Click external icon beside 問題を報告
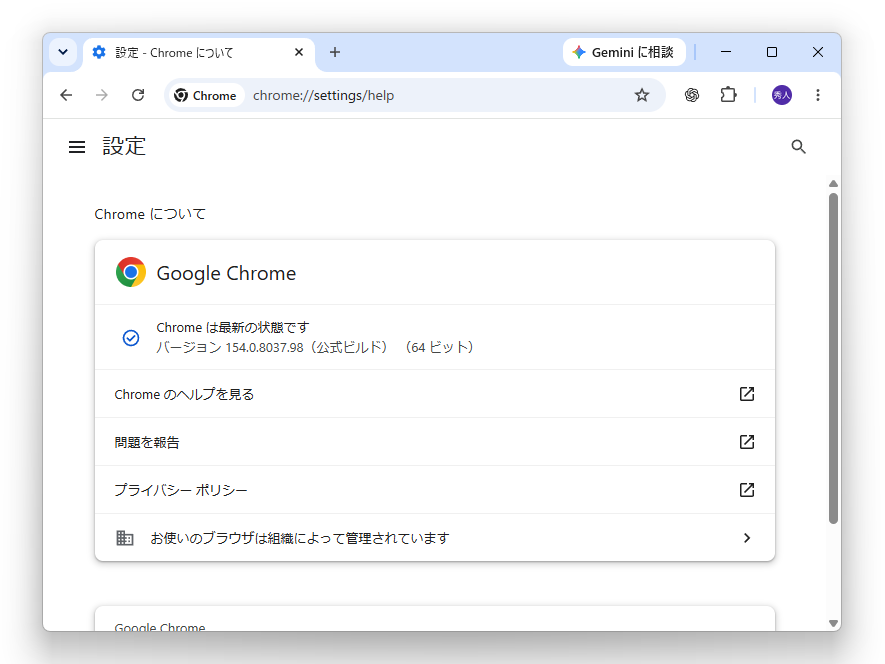This screenshot has width=885, height=664. [x=747, y=442]
